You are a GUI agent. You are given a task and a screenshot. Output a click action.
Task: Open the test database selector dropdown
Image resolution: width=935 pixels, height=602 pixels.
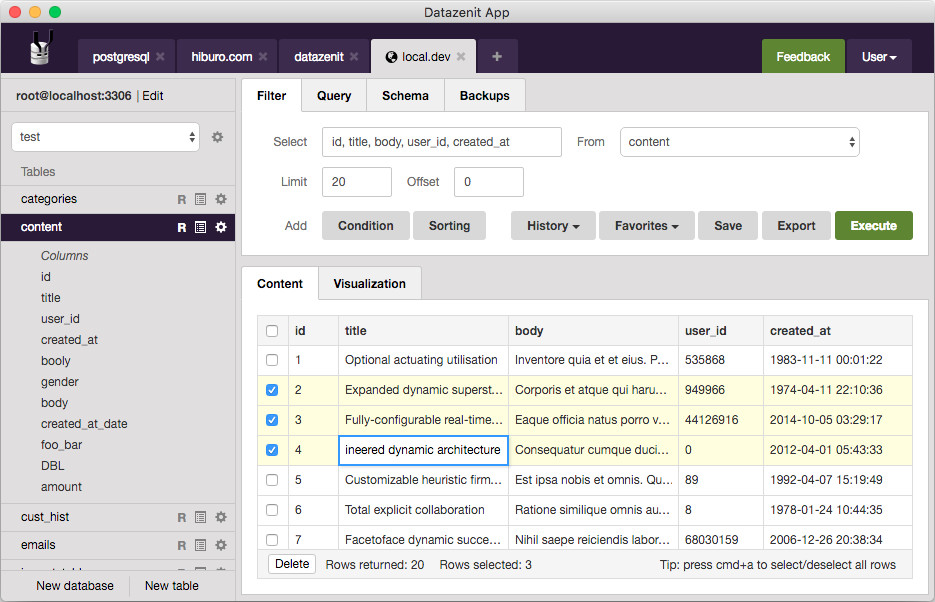[x=106, y=137]
